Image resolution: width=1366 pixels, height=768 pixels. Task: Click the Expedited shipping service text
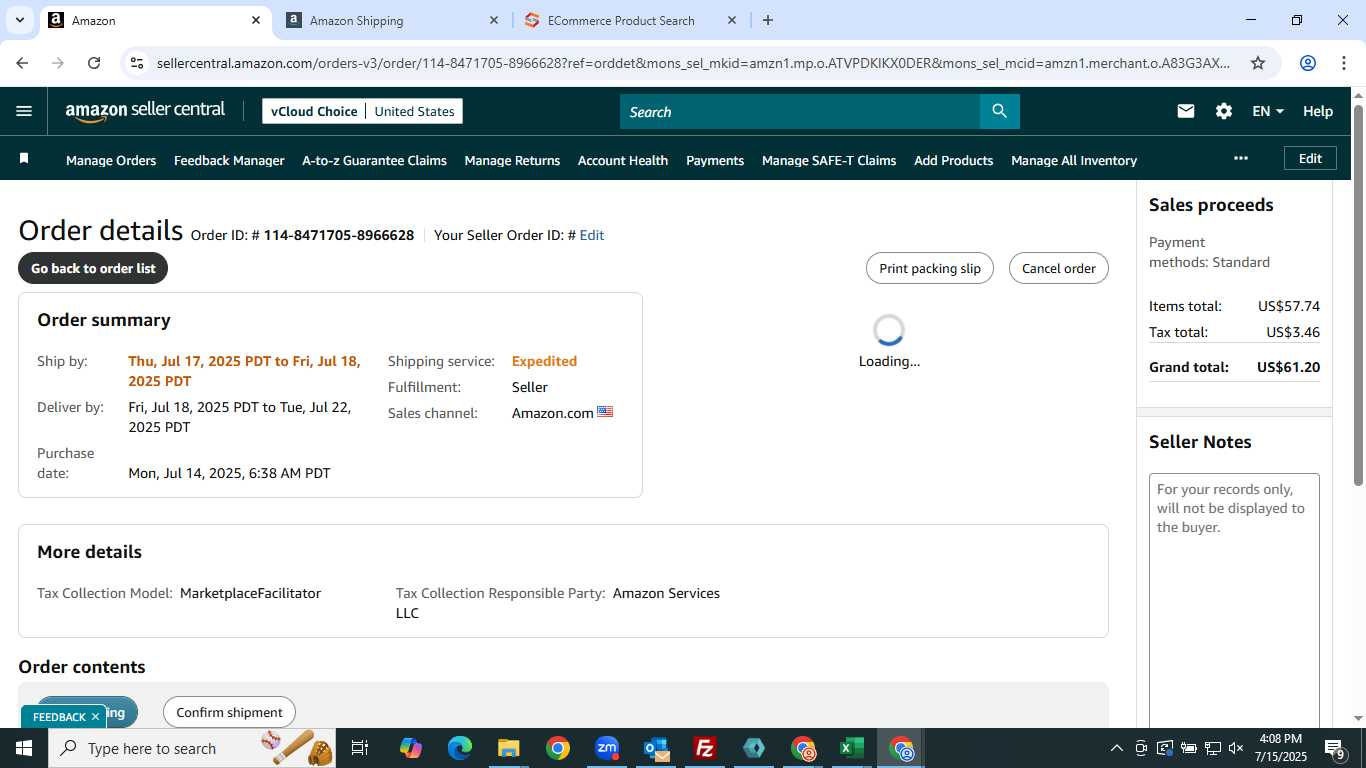(544, 361)
